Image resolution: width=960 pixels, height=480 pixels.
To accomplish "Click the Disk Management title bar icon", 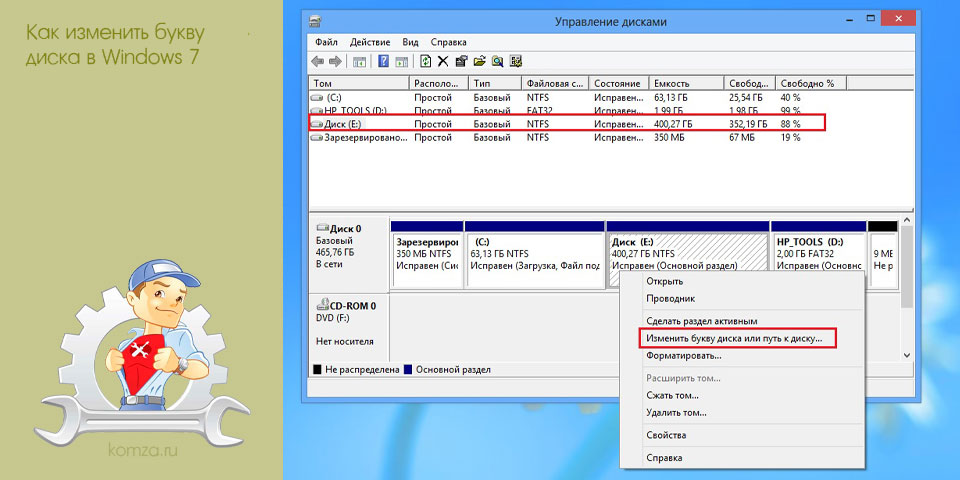I will [x=315, y=22].
